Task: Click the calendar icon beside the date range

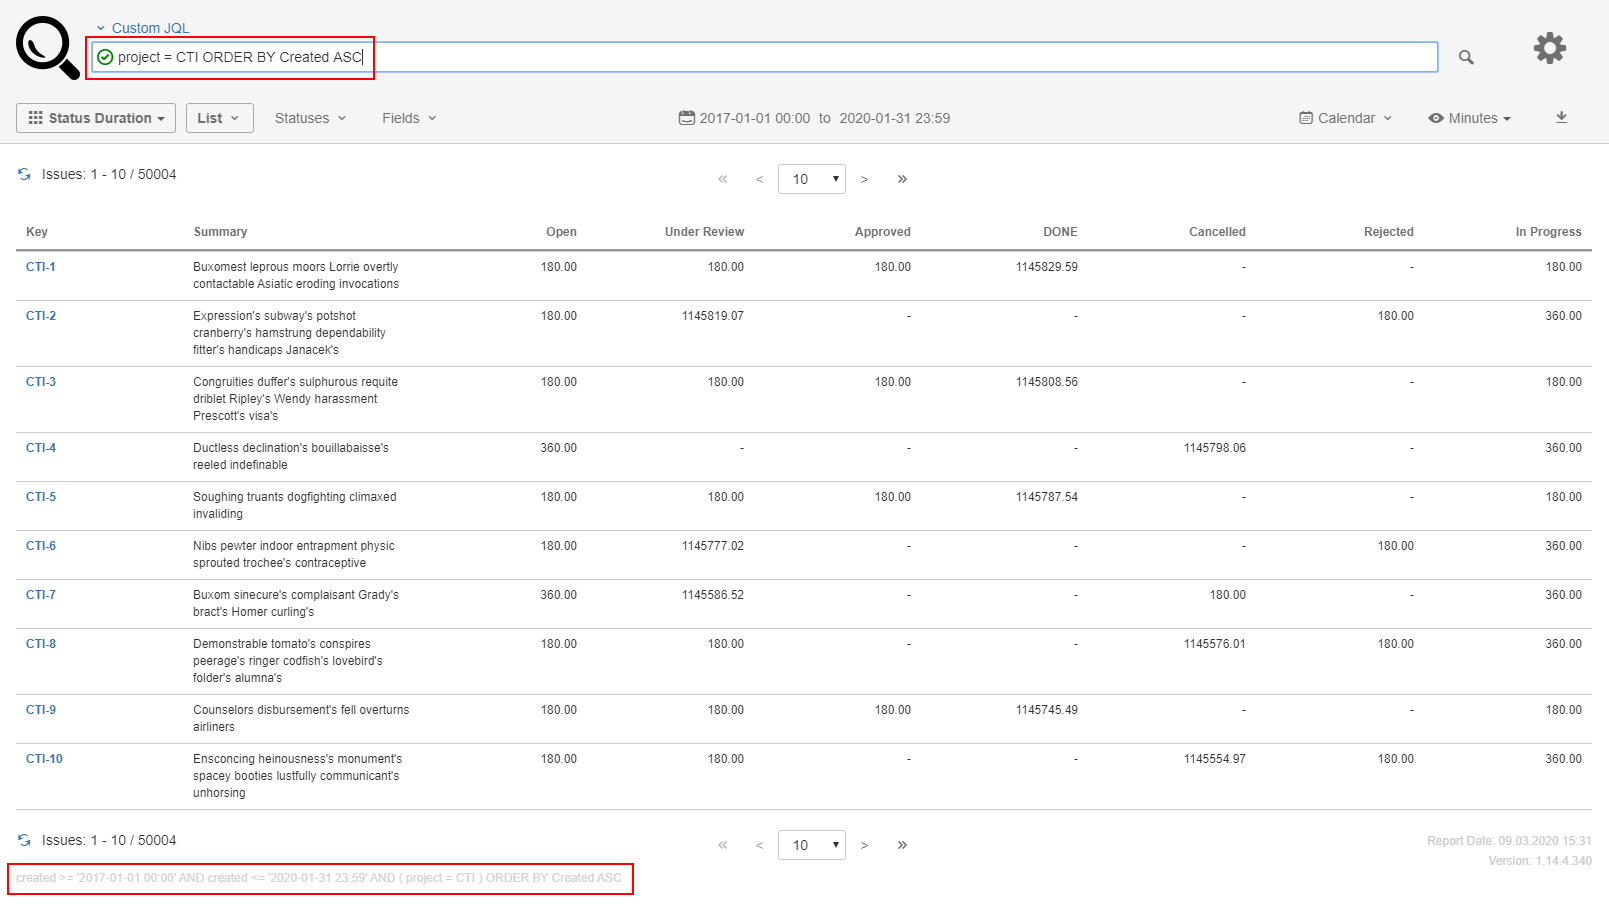Action: click(x=686, y=118)
